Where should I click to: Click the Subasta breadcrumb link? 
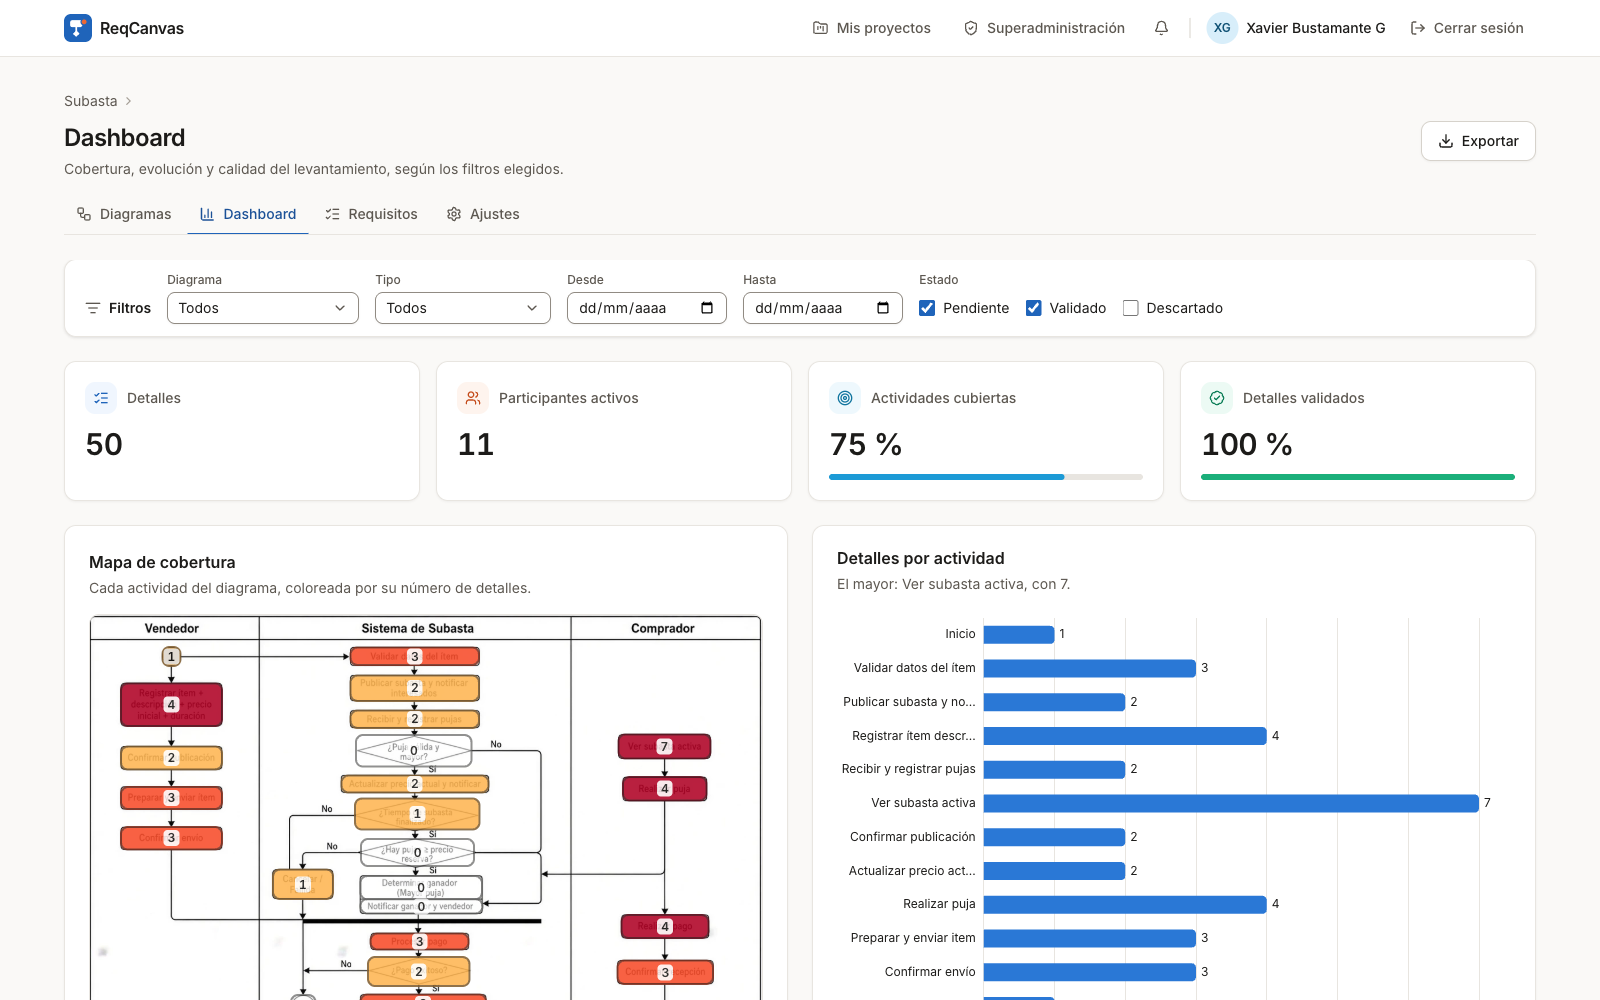[x=91, y=101]
